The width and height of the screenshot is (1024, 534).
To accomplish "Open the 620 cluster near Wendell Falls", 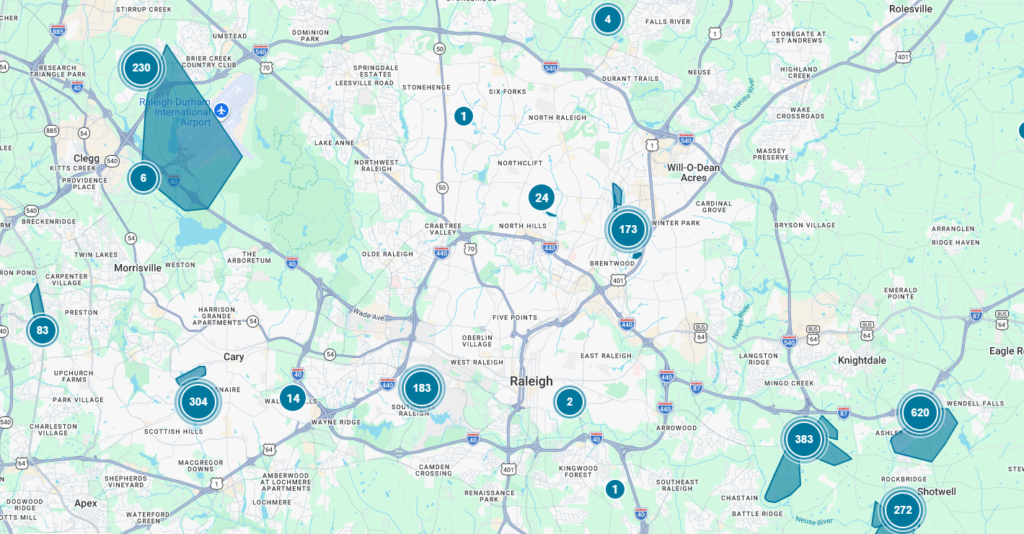I will pyautogui.click(x=920, y=413).
